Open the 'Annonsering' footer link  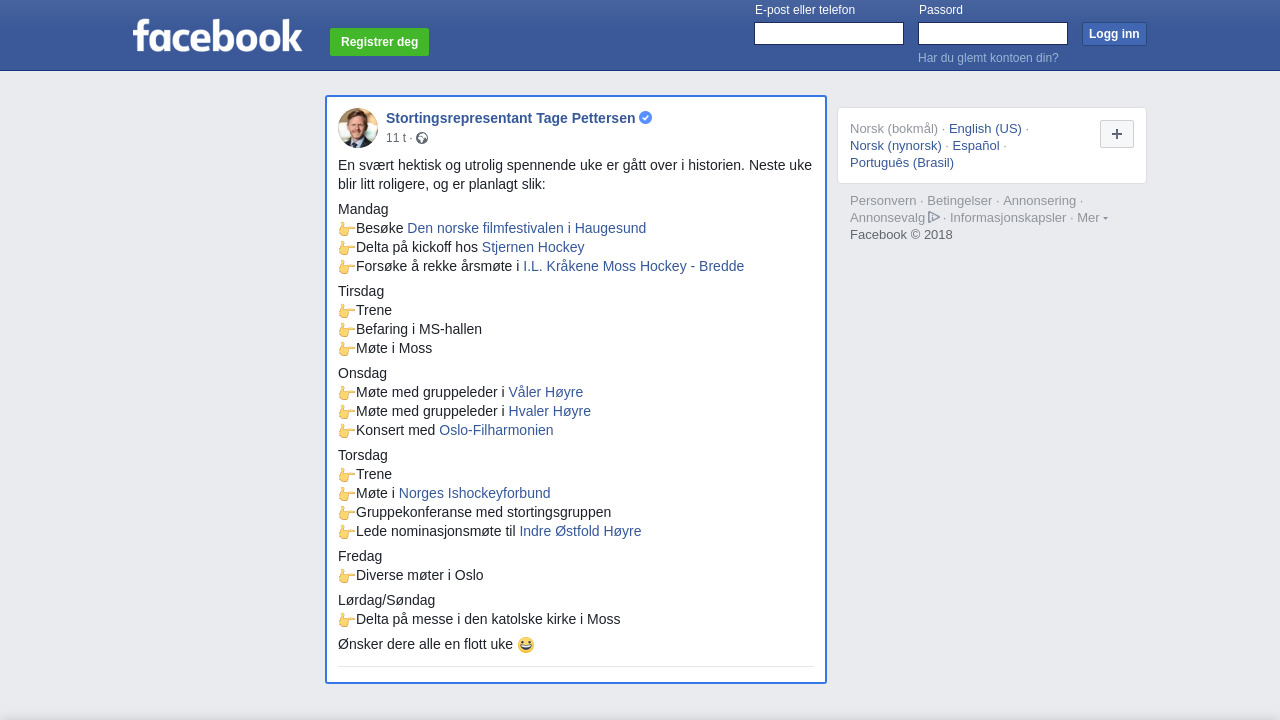tap(1039, 200)
